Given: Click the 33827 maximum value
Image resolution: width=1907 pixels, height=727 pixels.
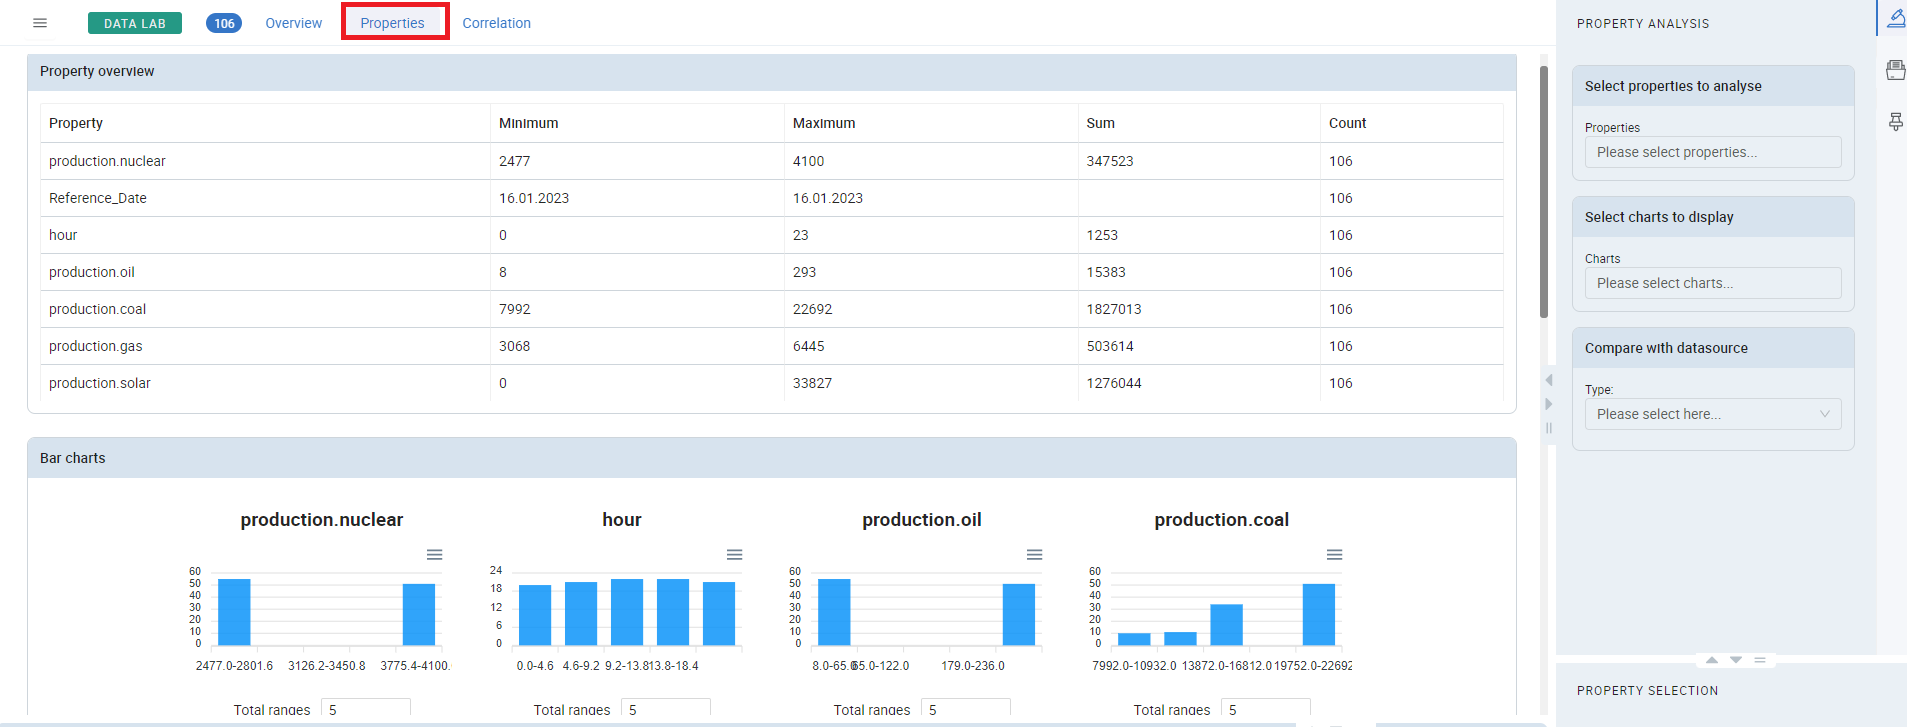Looking at the screenshot, I should click(x=812, y=383).
